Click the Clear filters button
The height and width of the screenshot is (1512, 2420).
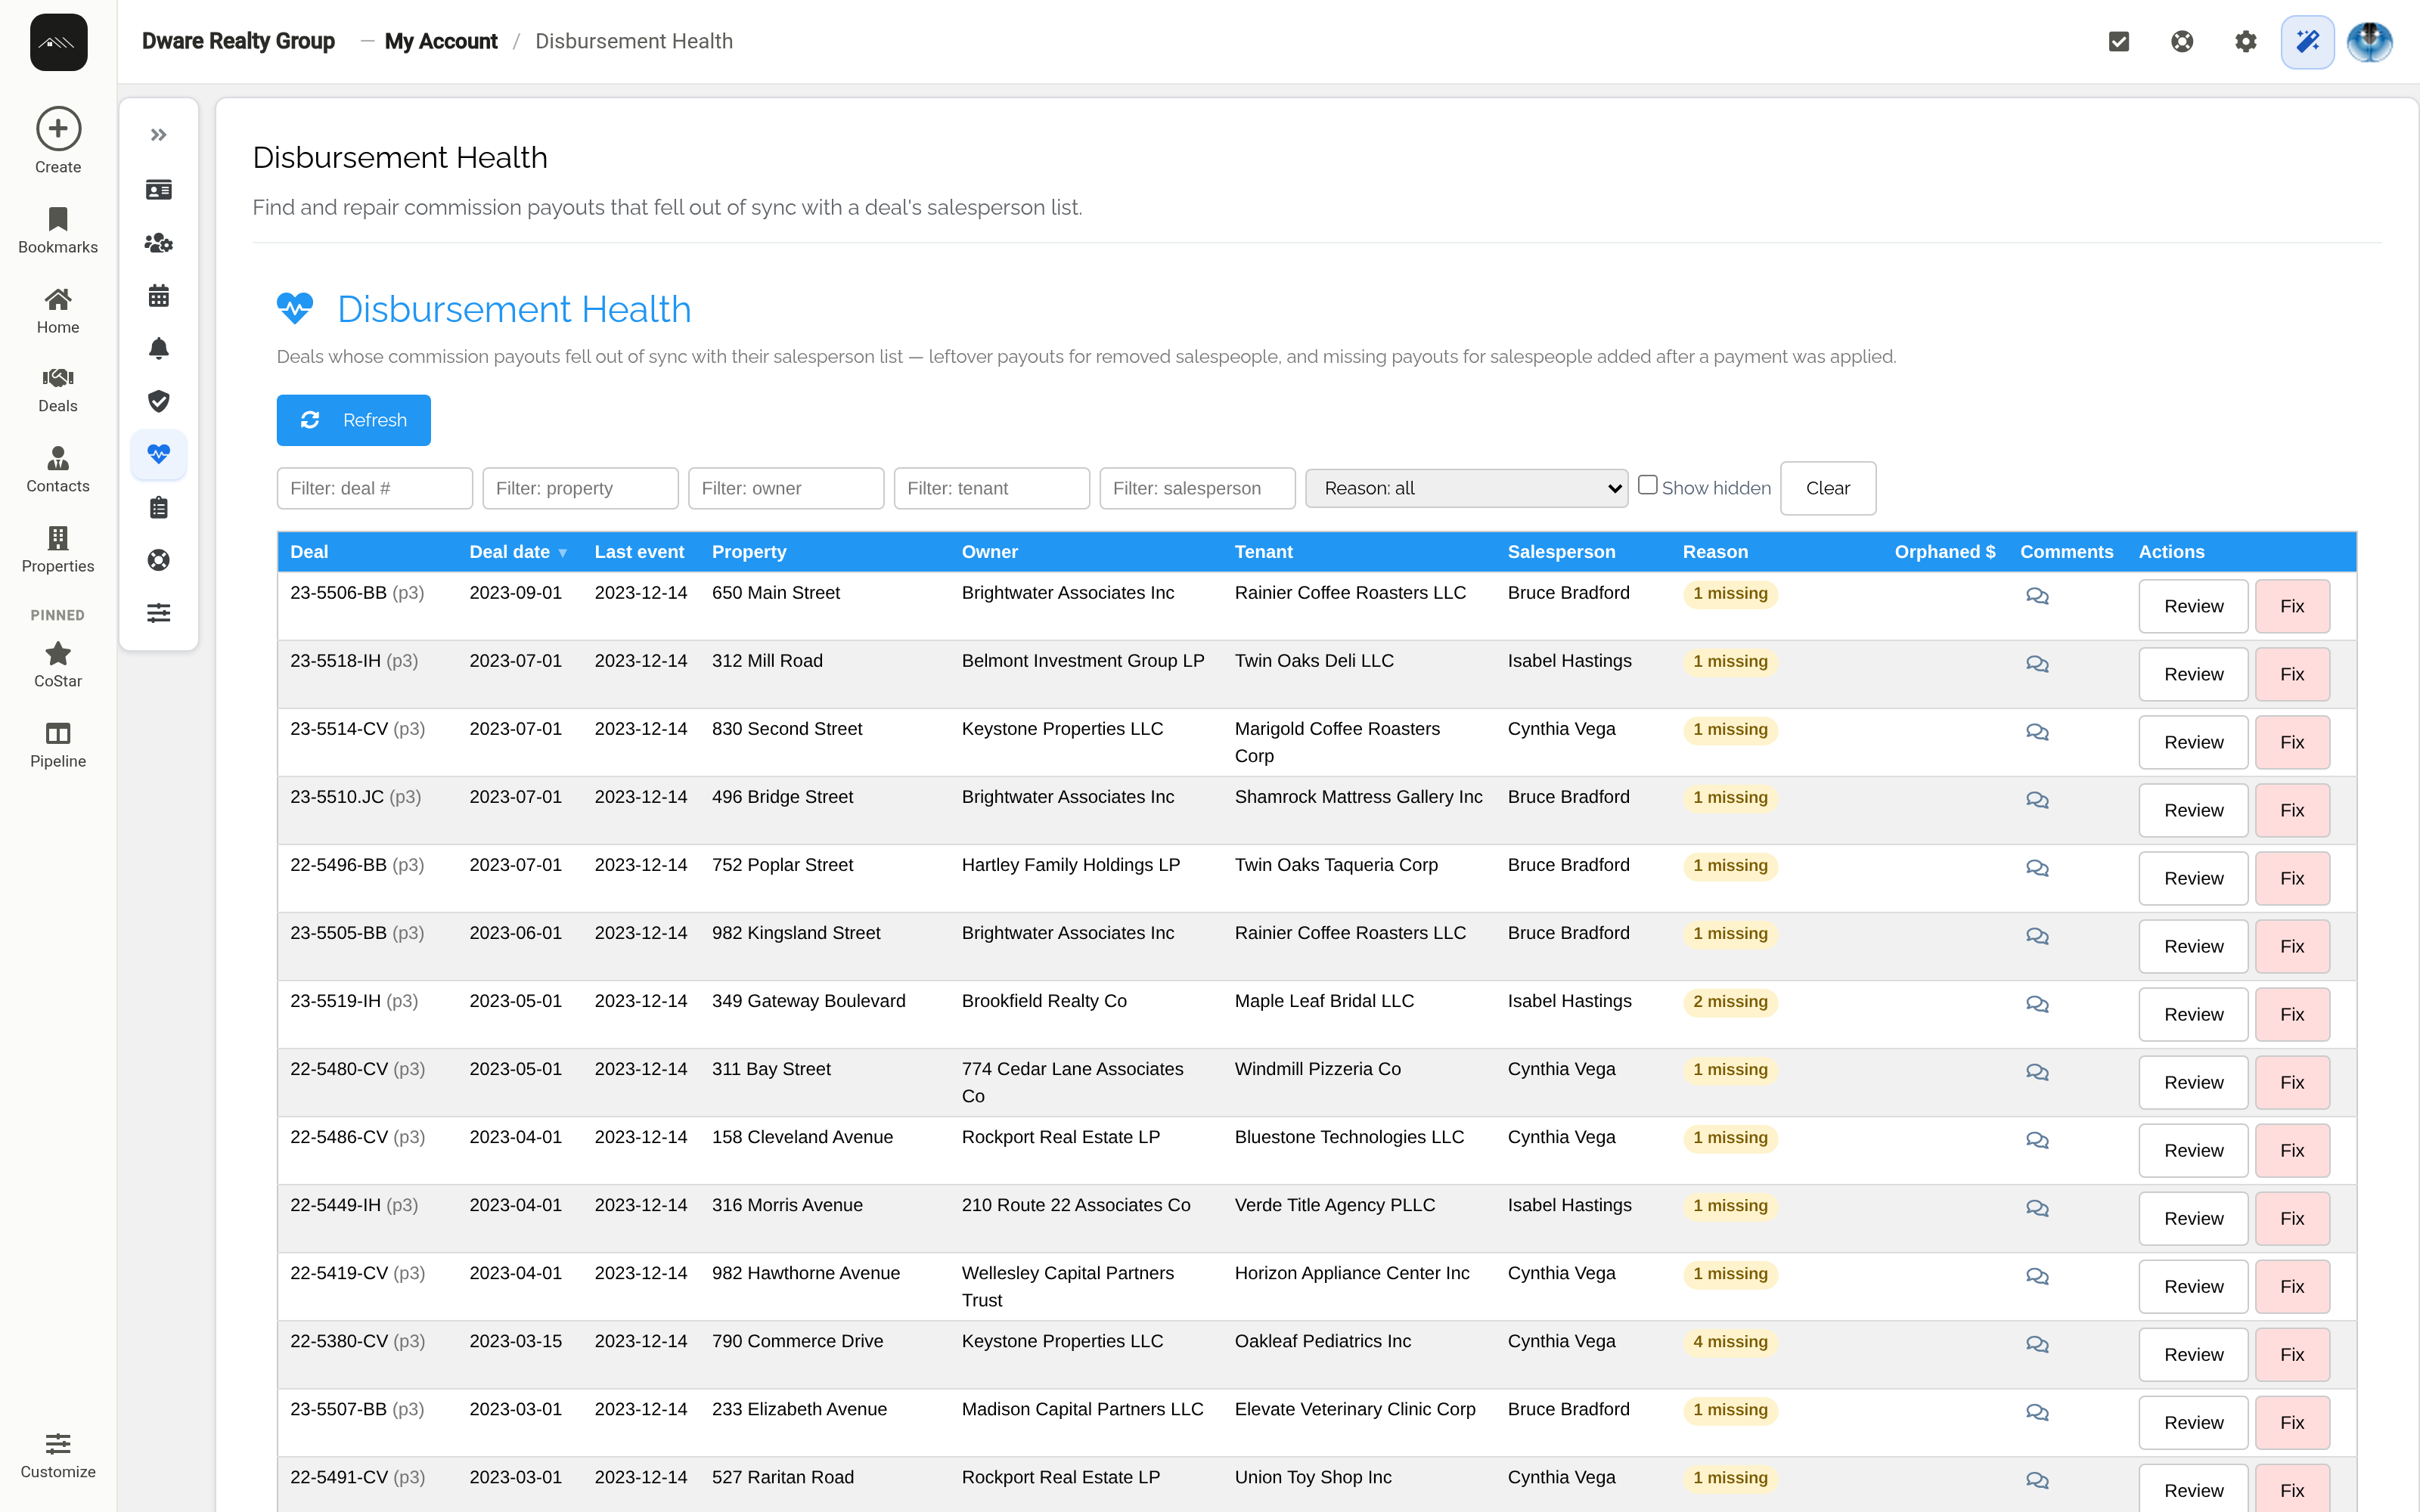pyautogui.click(x=1827, y=488)
